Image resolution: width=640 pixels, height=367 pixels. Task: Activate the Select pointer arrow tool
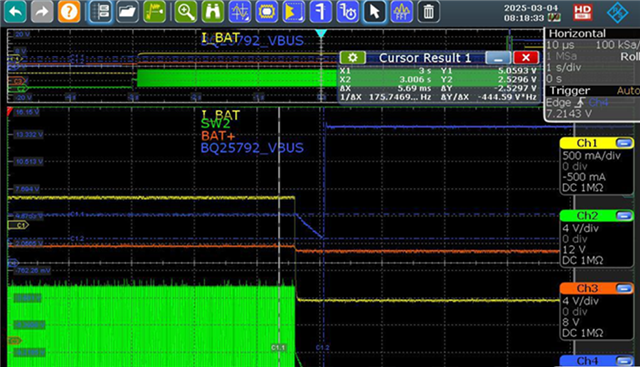[x=374, y=11]
